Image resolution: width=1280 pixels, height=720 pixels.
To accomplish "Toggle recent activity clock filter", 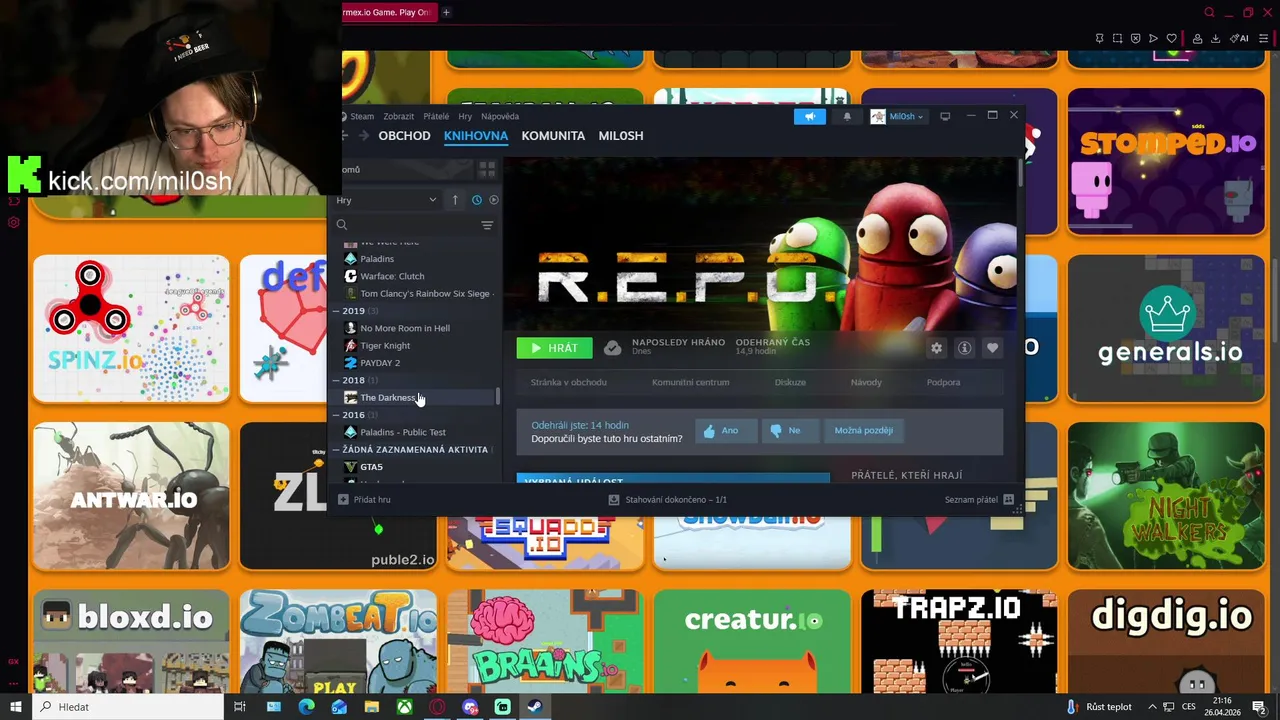I will point(476,200).
